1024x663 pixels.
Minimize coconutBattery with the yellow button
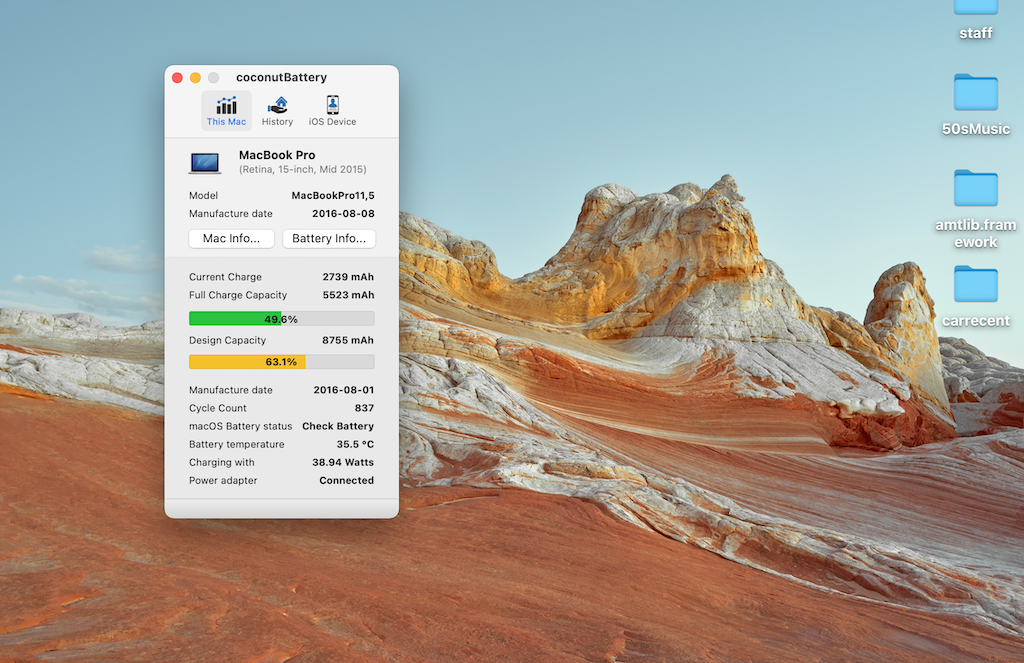(x=195, y=78)
